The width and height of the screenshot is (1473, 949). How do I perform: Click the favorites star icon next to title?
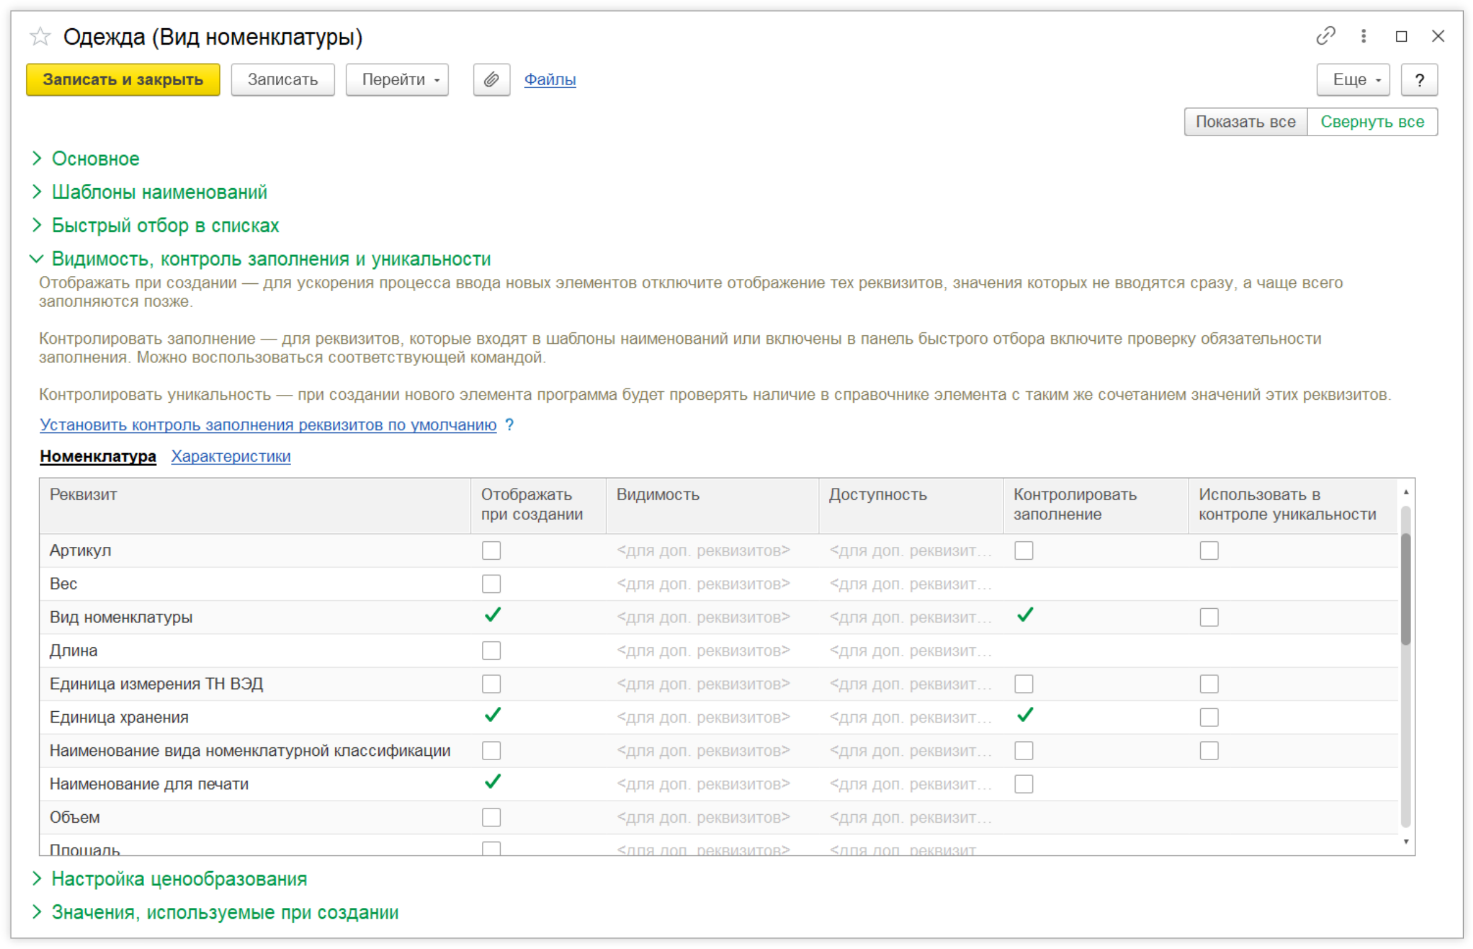pyautogui.click(x=40, y=37)
